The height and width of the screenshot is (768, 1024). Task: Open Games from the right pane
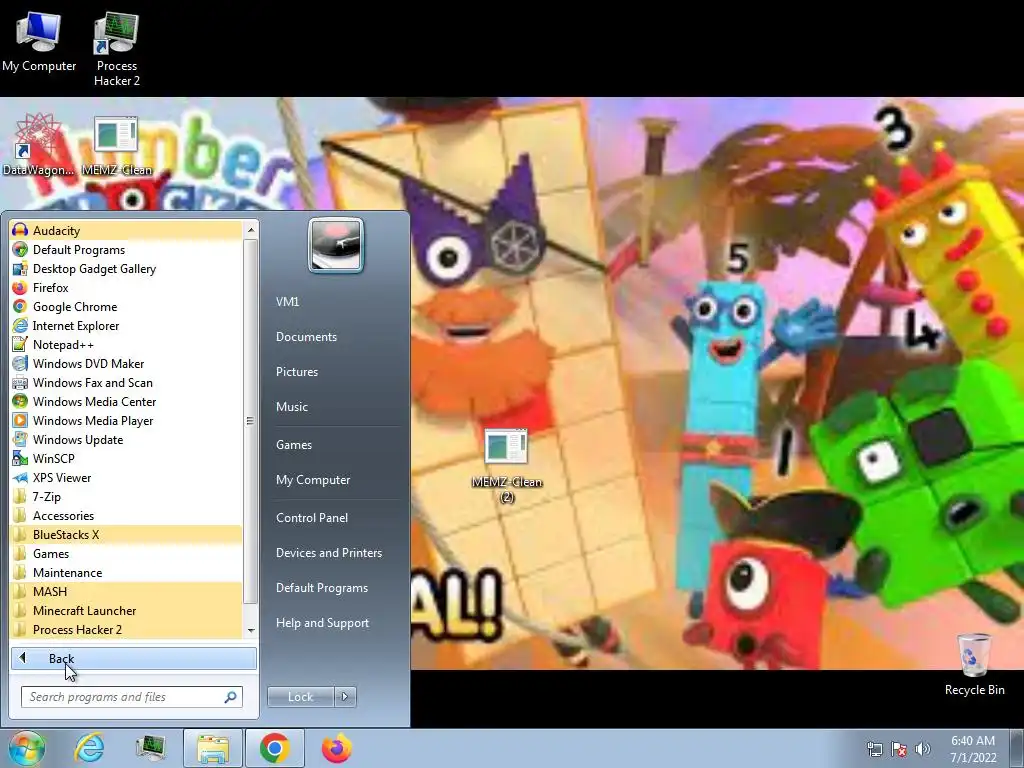[x=294, y=445]
